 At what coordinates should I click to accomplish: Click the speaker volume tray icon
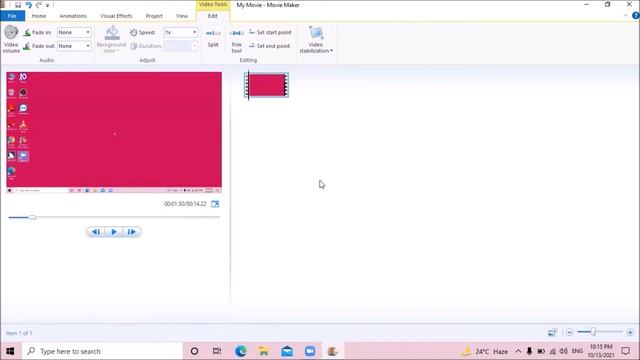[564, 351]
